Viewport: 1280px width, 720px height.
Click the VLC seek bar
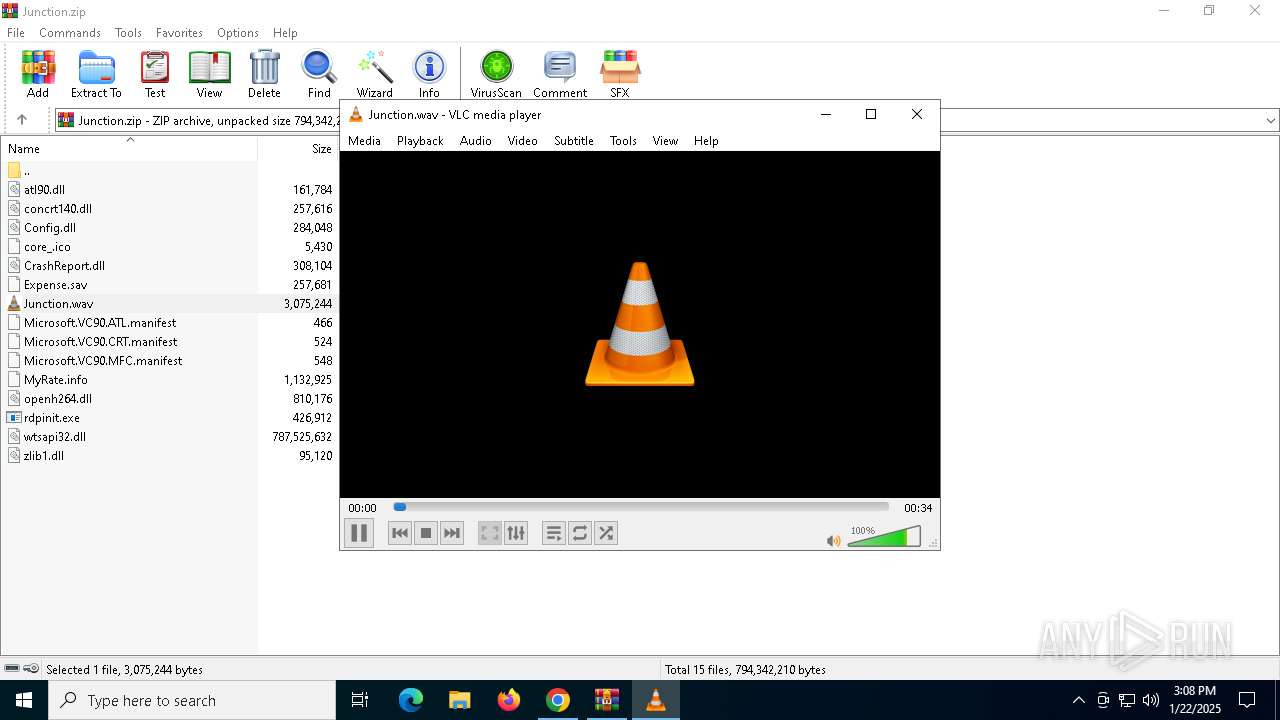(x=641, y=507)
